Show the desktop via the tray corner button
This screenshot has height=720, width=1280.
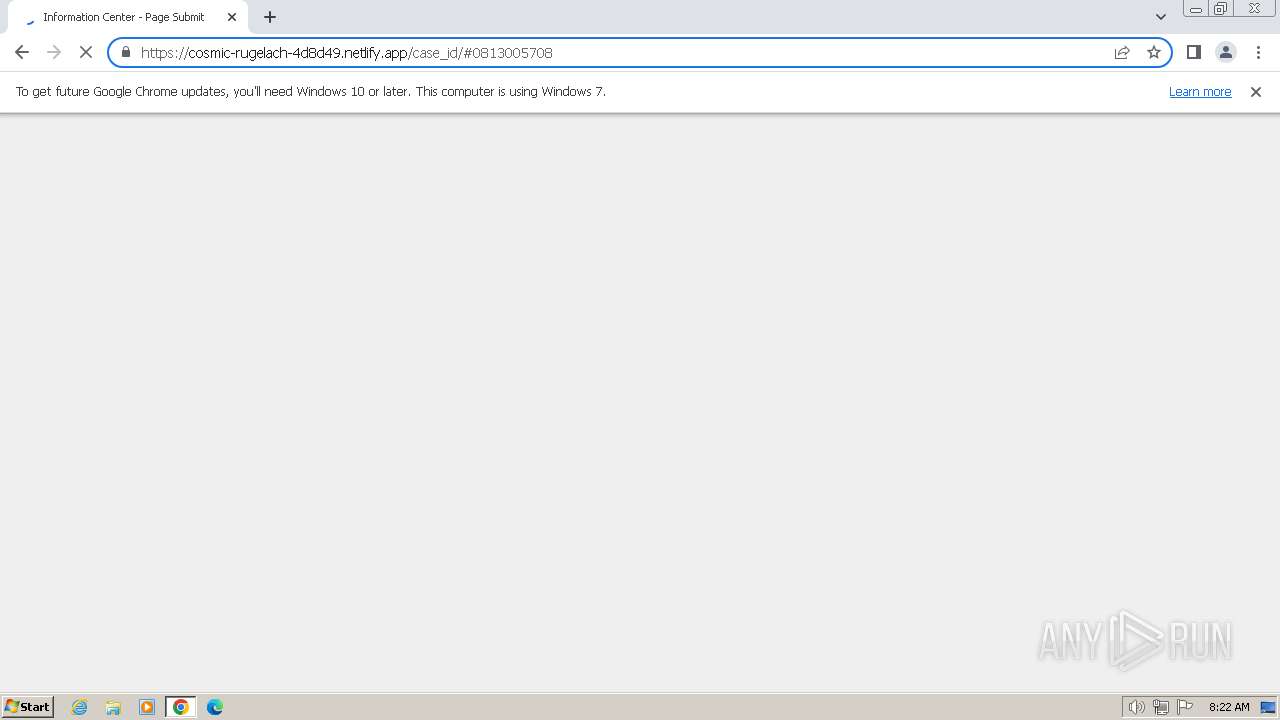click(x=1268, y=707)
